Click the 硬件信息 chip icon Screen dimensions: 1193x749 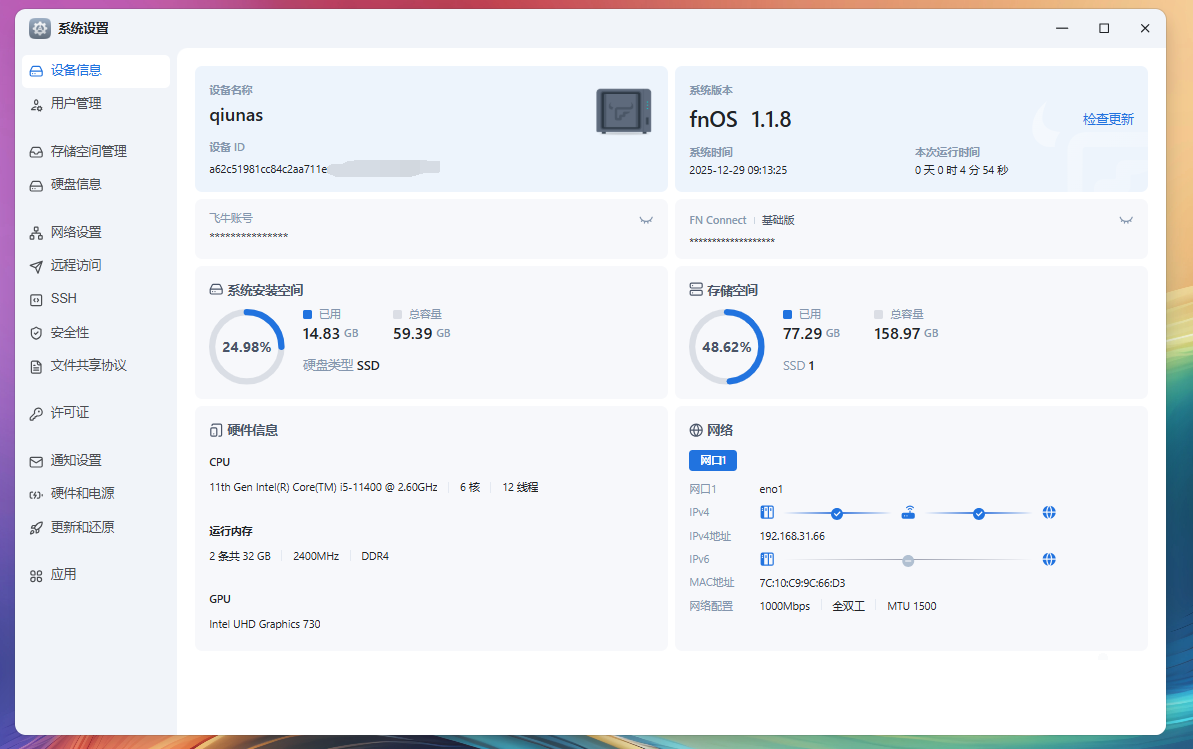point(216,430)
